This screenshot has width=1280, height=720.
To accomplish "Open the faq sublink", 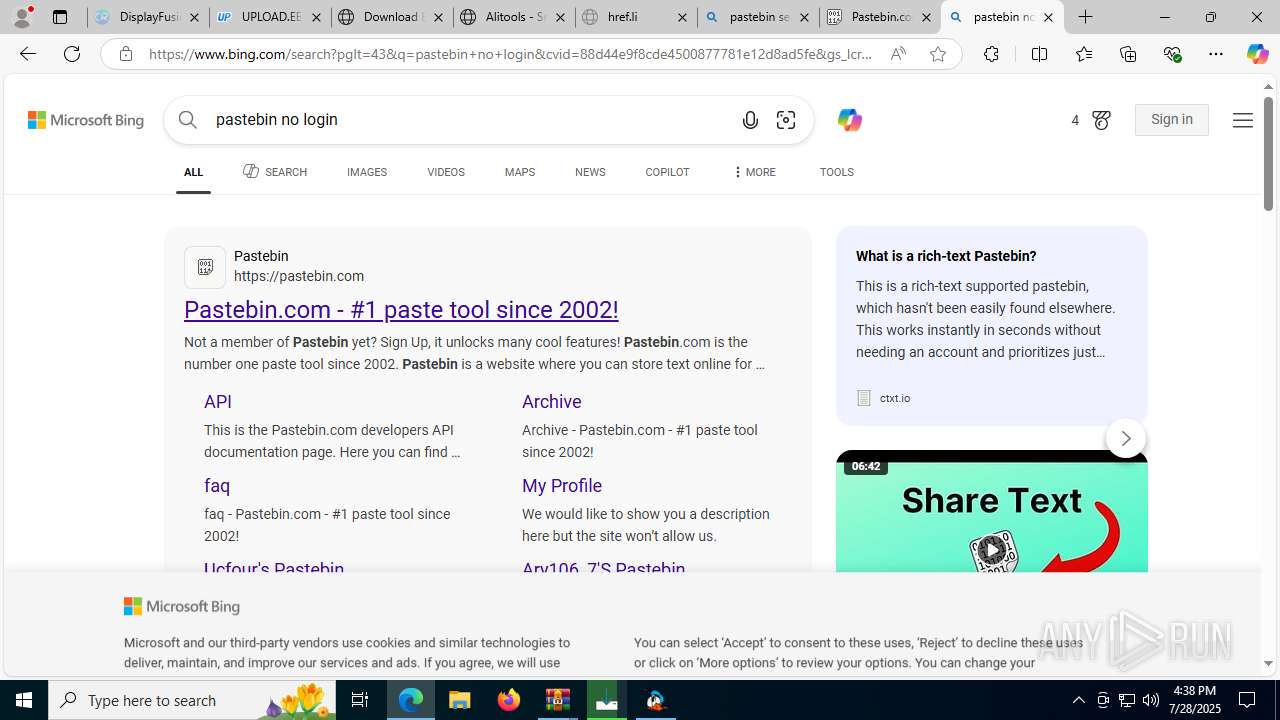I will pos(217,486).
